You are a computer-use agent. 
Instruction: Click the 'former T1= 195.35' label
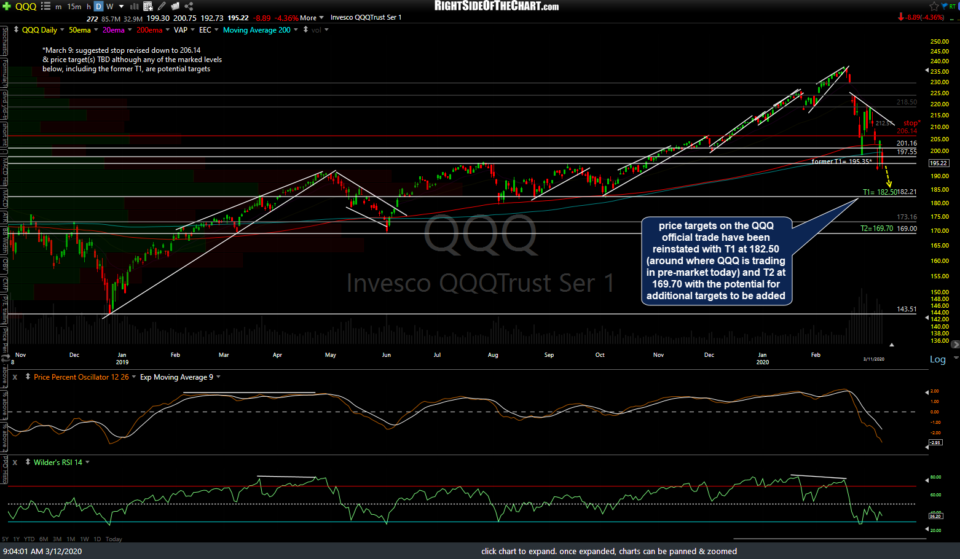tap(841, 162)
